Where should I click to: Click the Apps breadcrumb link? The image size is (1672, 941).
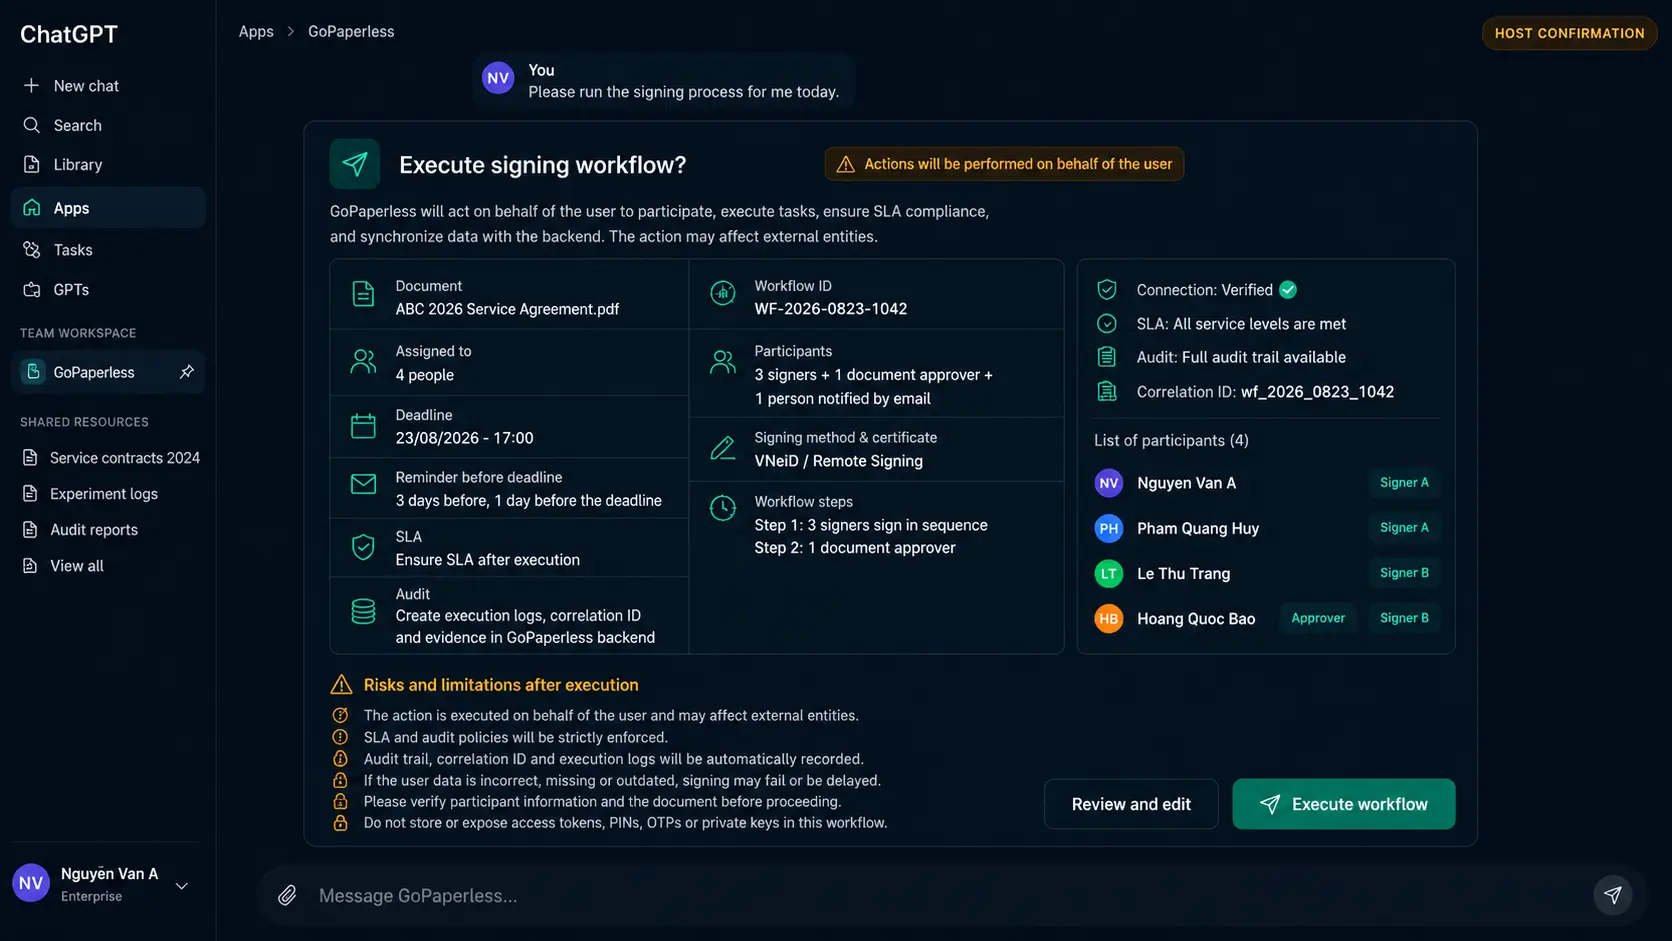(256, 32)
